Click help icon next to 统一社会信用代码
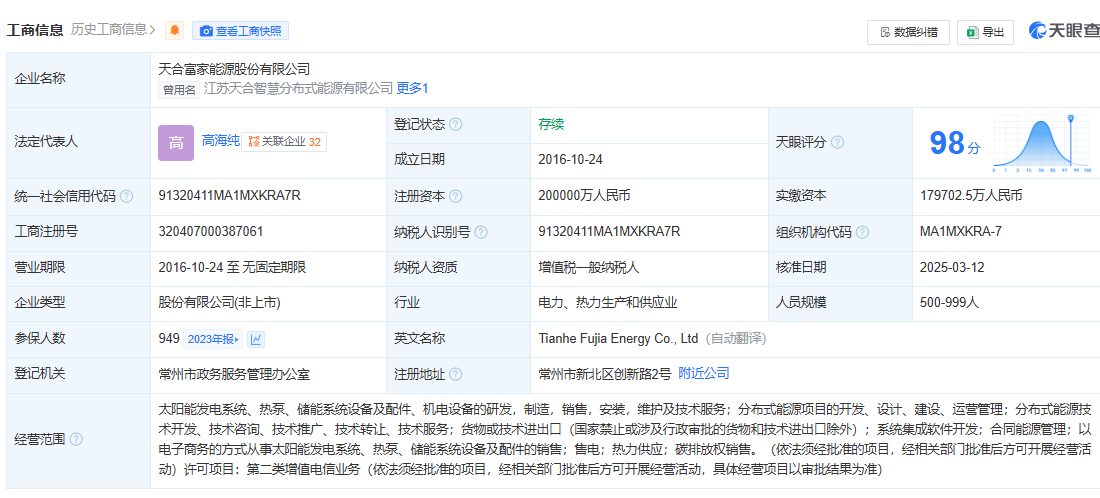Screen dimensions: 1100x498 pyautogui.click(x=126, y=196)
